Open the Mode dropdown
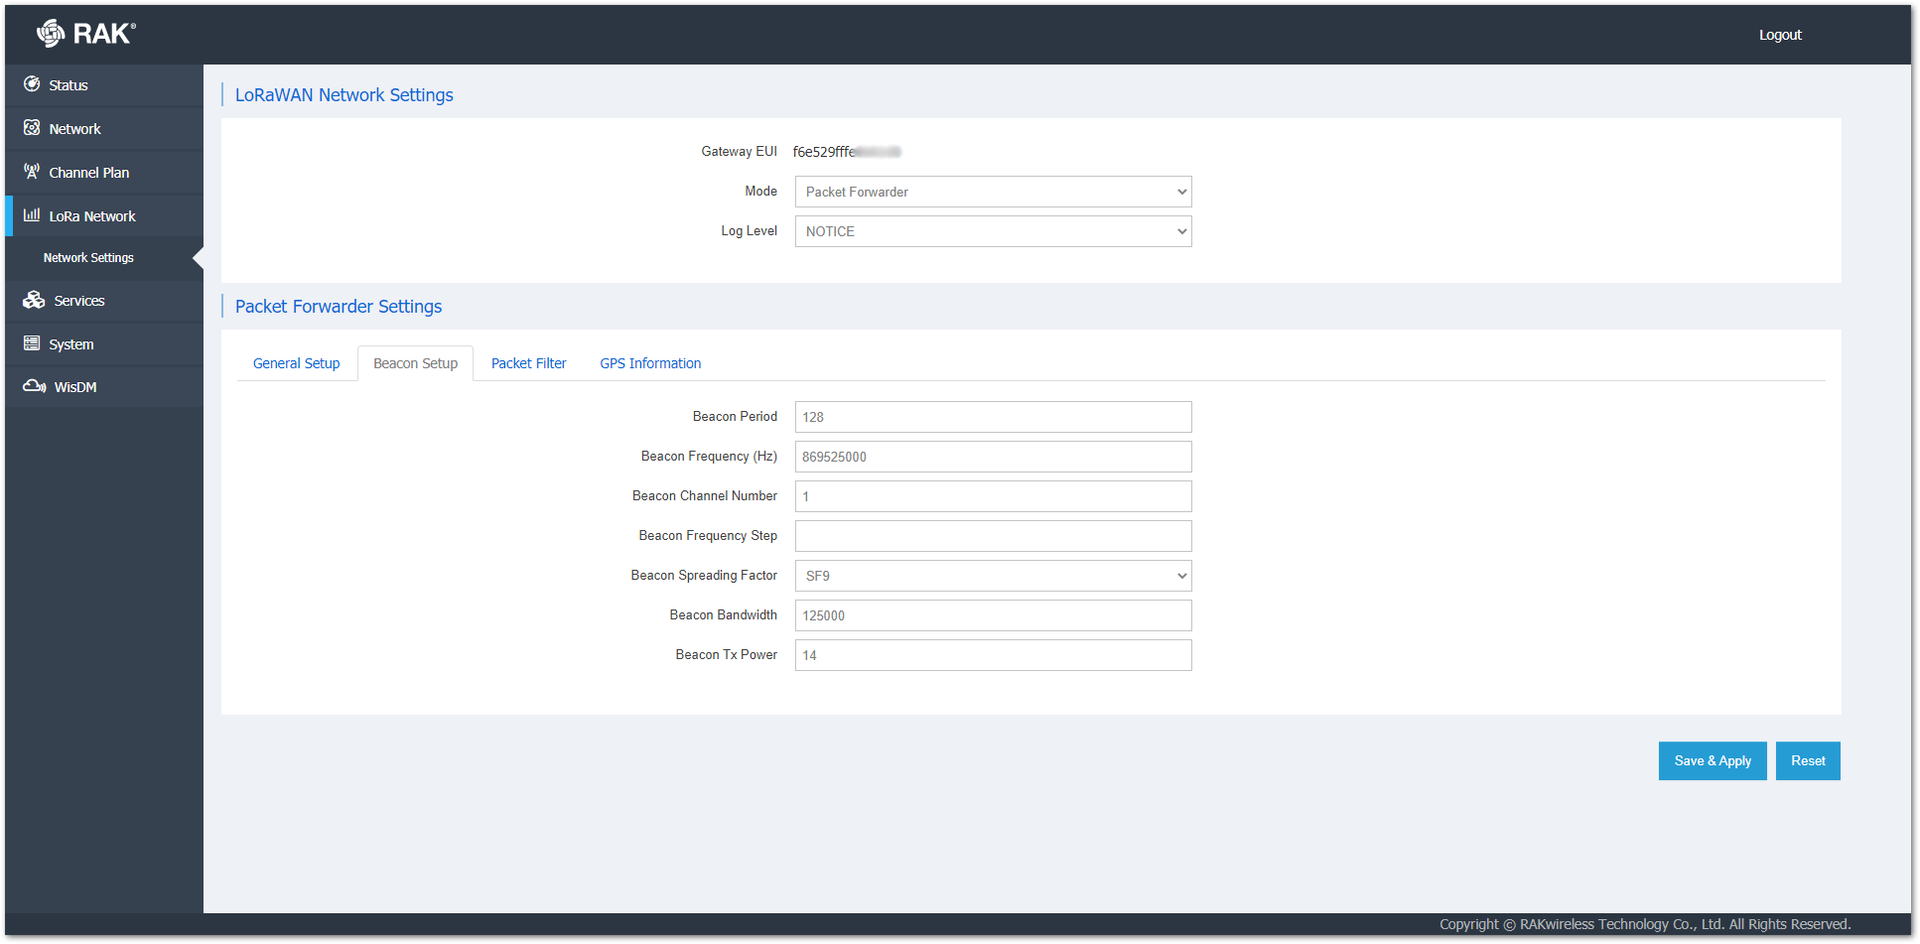This screenshot has height=944, width=1920. click(993, 192)
